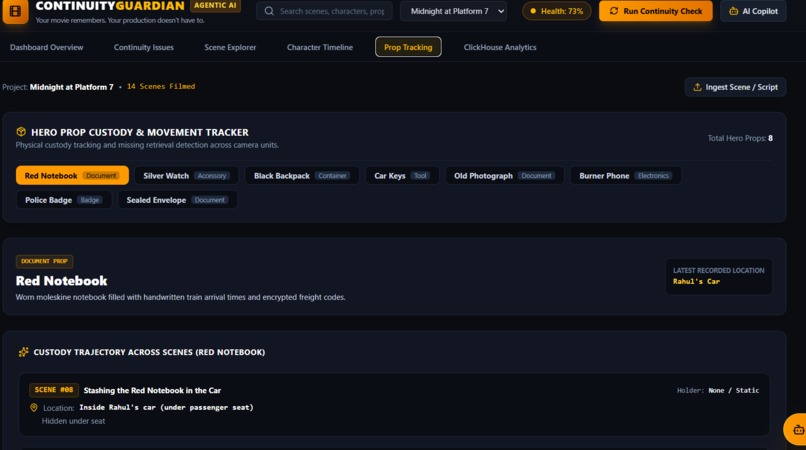Select the Prop Tracking tab
Screen dimensions: 806x450
(x=408, y=47)
